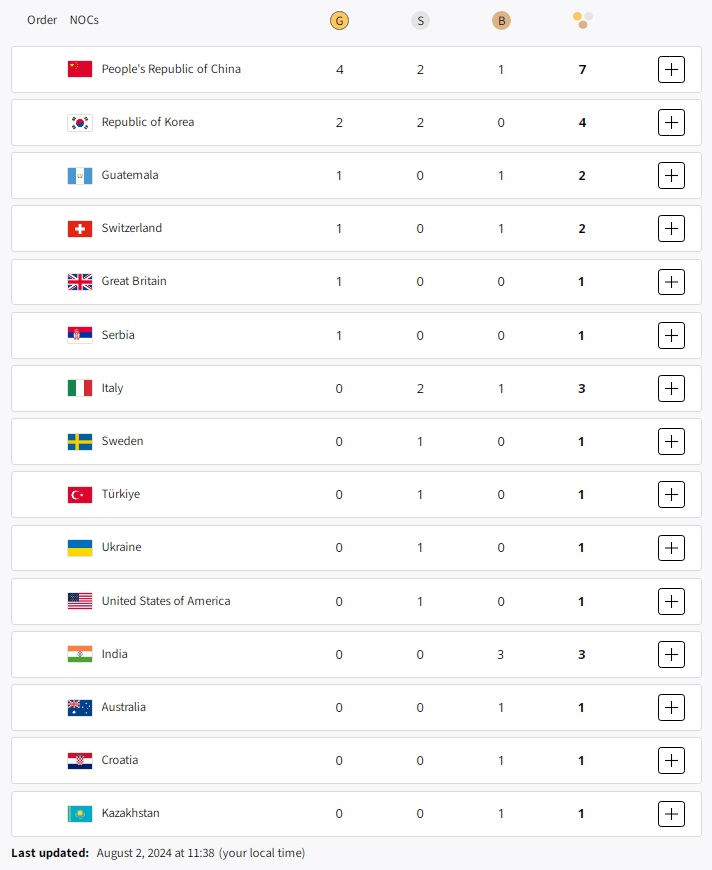Click the Guatemala flag icon

point(80,176)
